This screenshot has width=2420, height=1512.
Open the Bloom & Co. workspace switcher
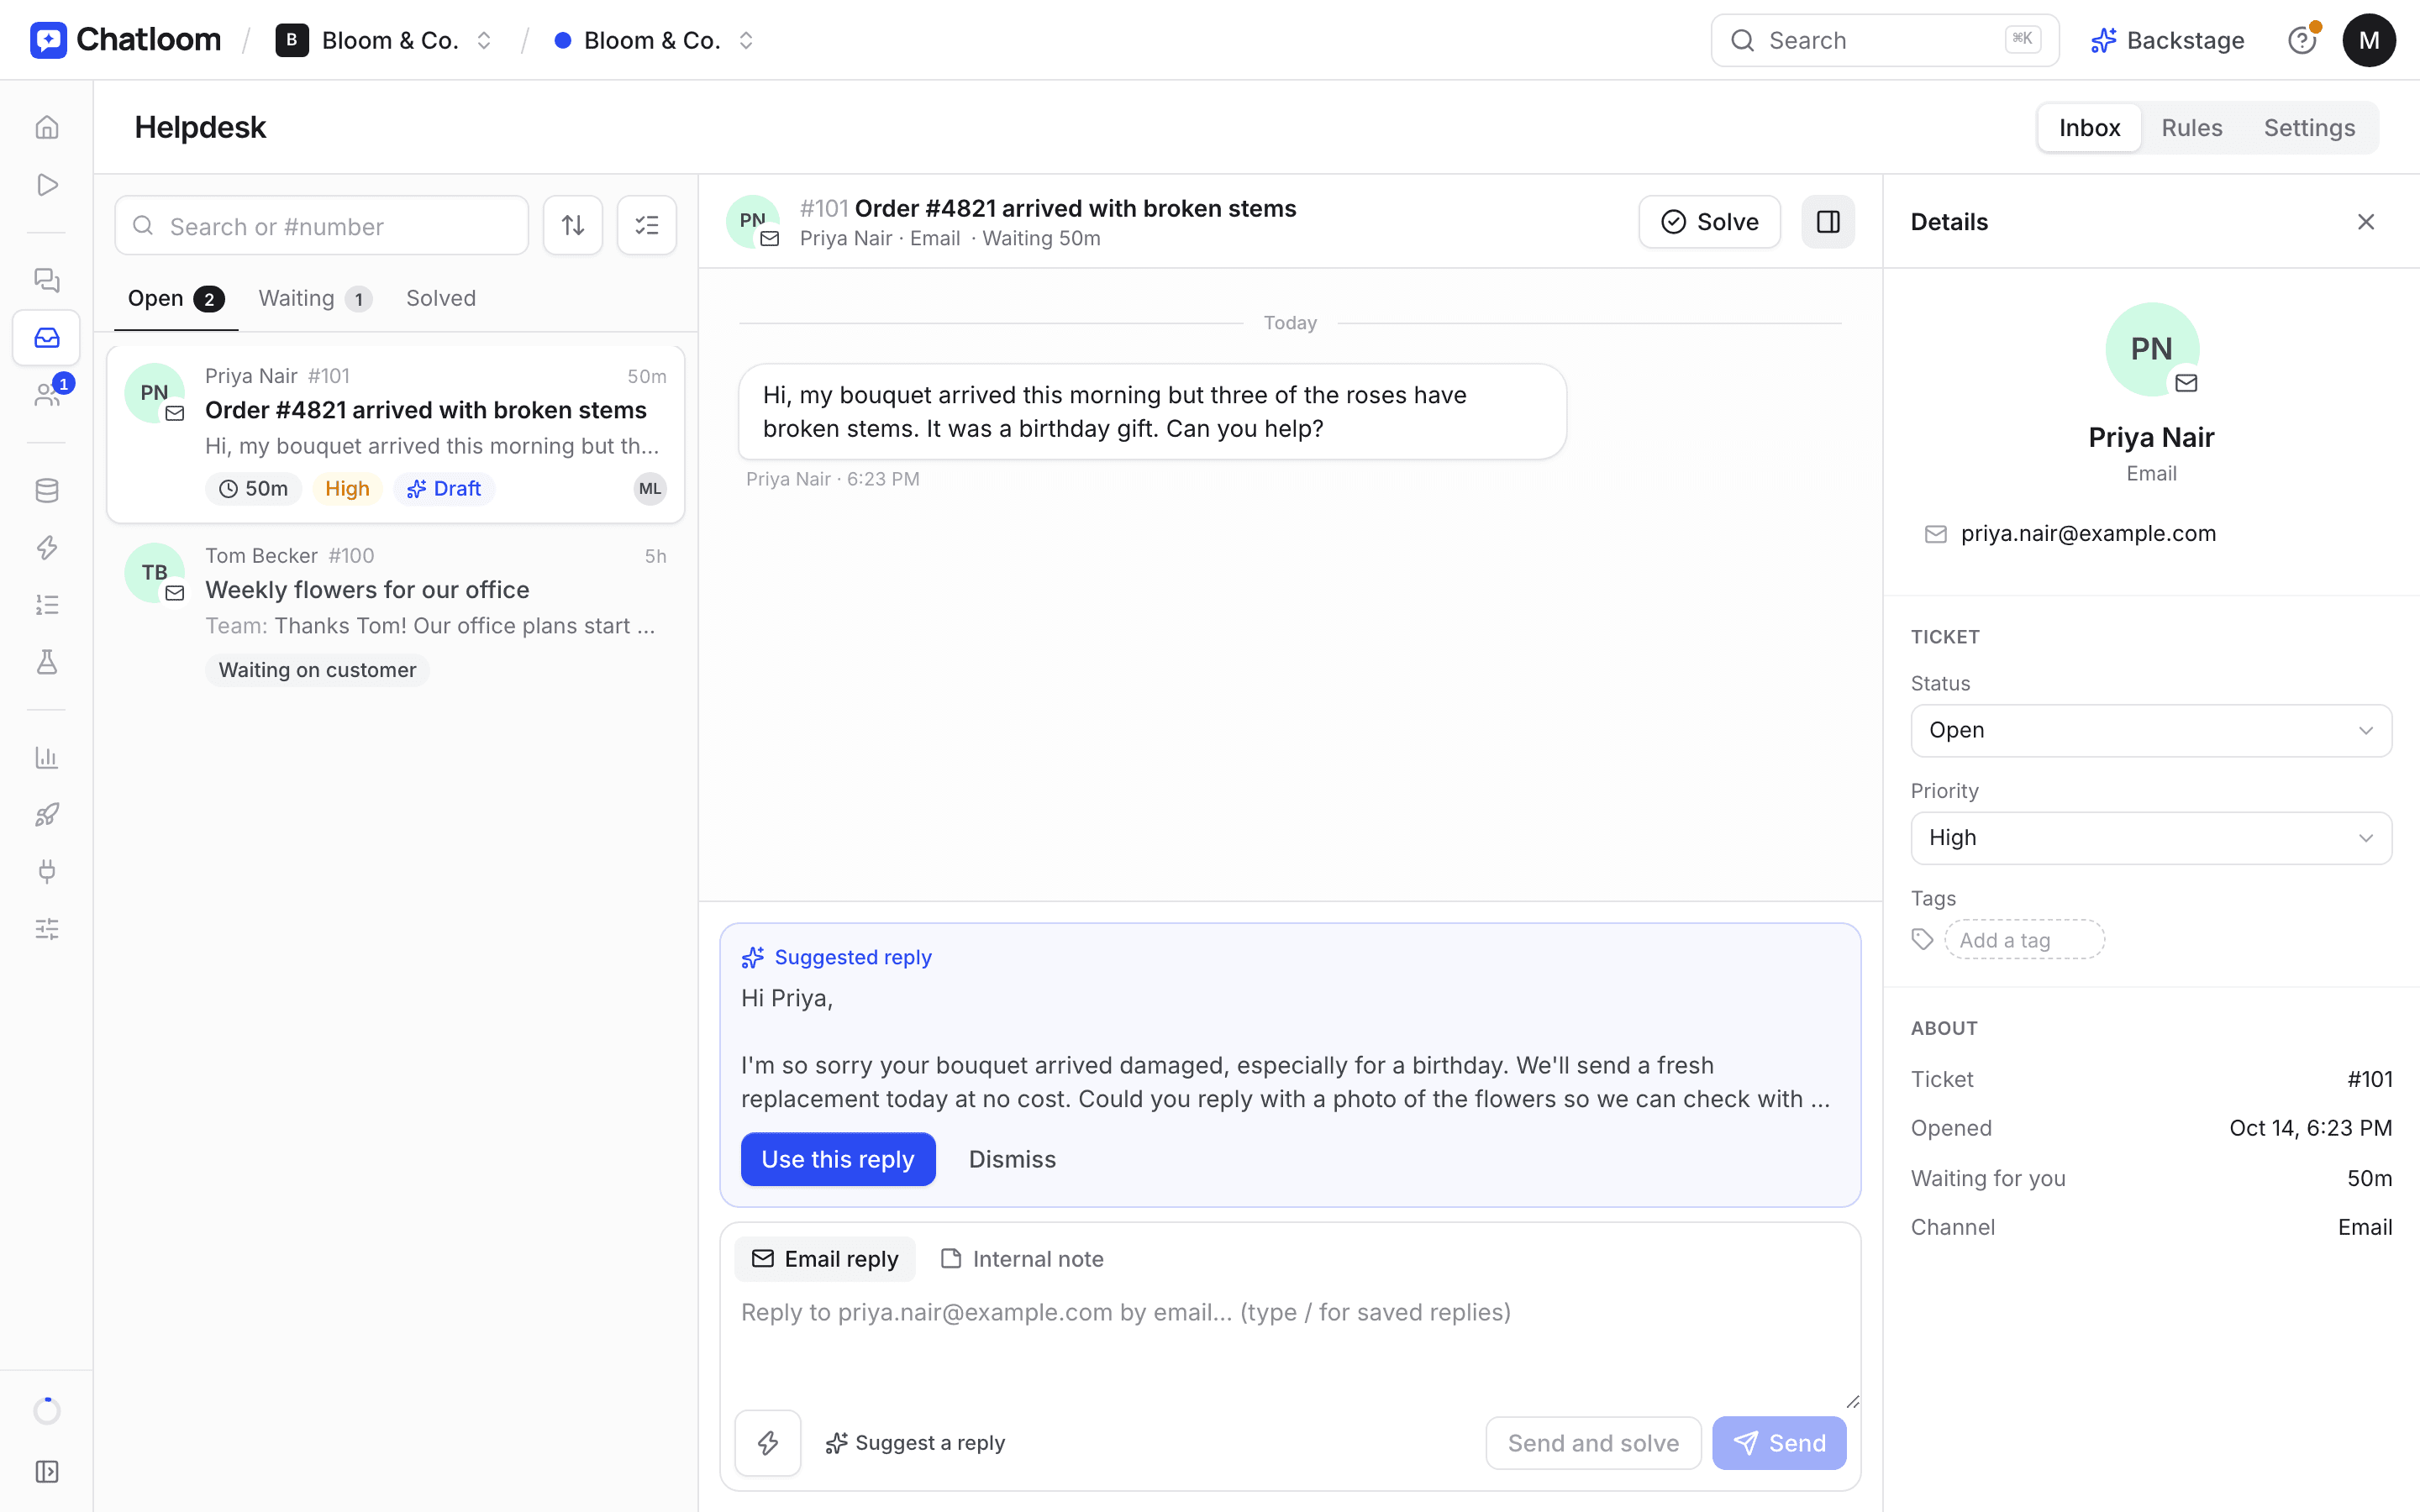[385, 40]
